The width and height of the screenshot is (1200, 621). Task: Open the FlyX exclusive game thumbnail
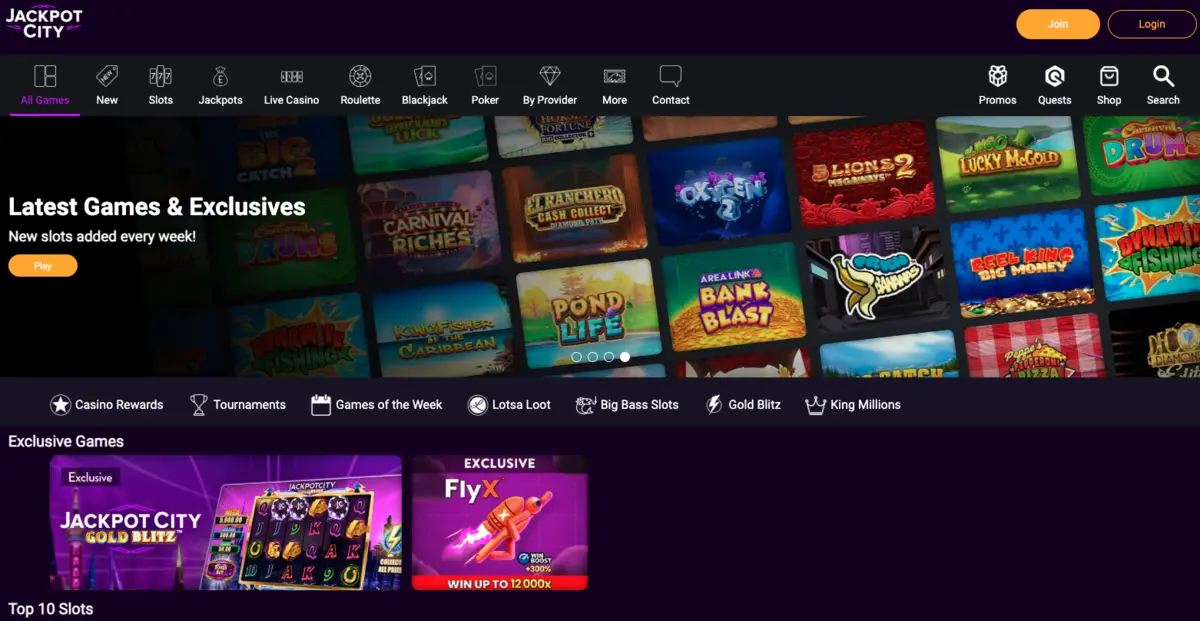[500, 523]
